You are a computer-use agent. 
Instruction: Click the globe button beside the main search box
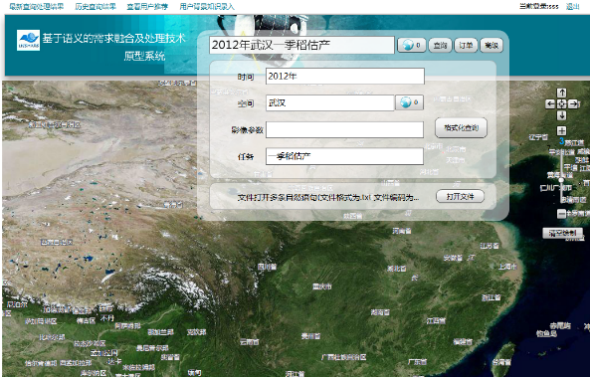click(x=412, y=46)
